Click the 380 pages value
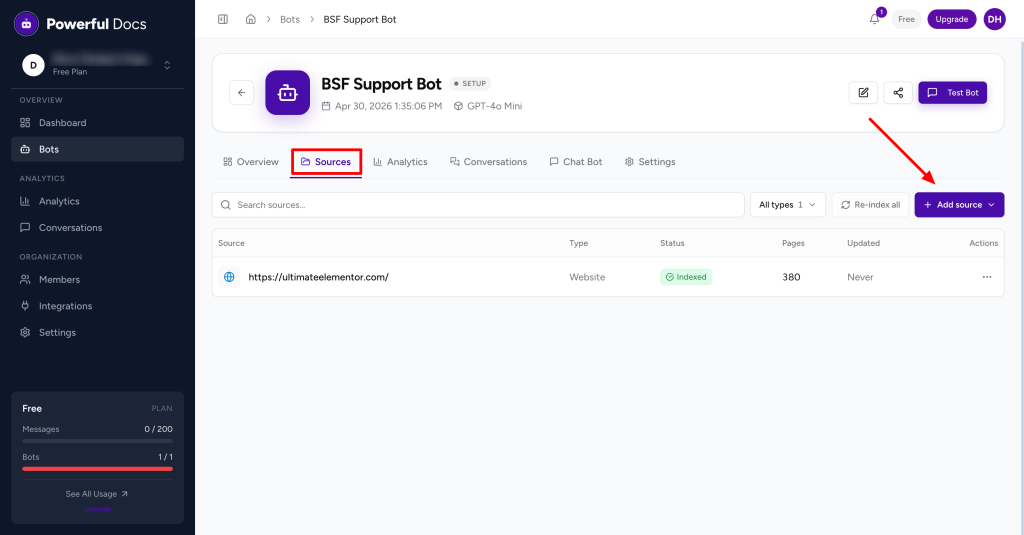This screenshot has height=535, width=1024. 791,277
